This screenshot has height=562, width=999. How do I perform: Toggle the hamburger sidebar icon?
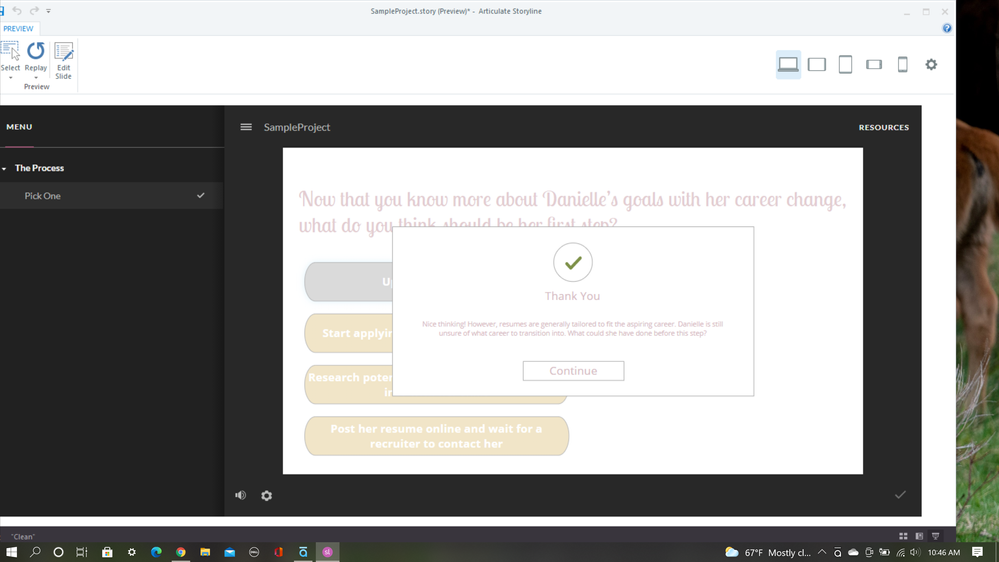pos(246,127)
